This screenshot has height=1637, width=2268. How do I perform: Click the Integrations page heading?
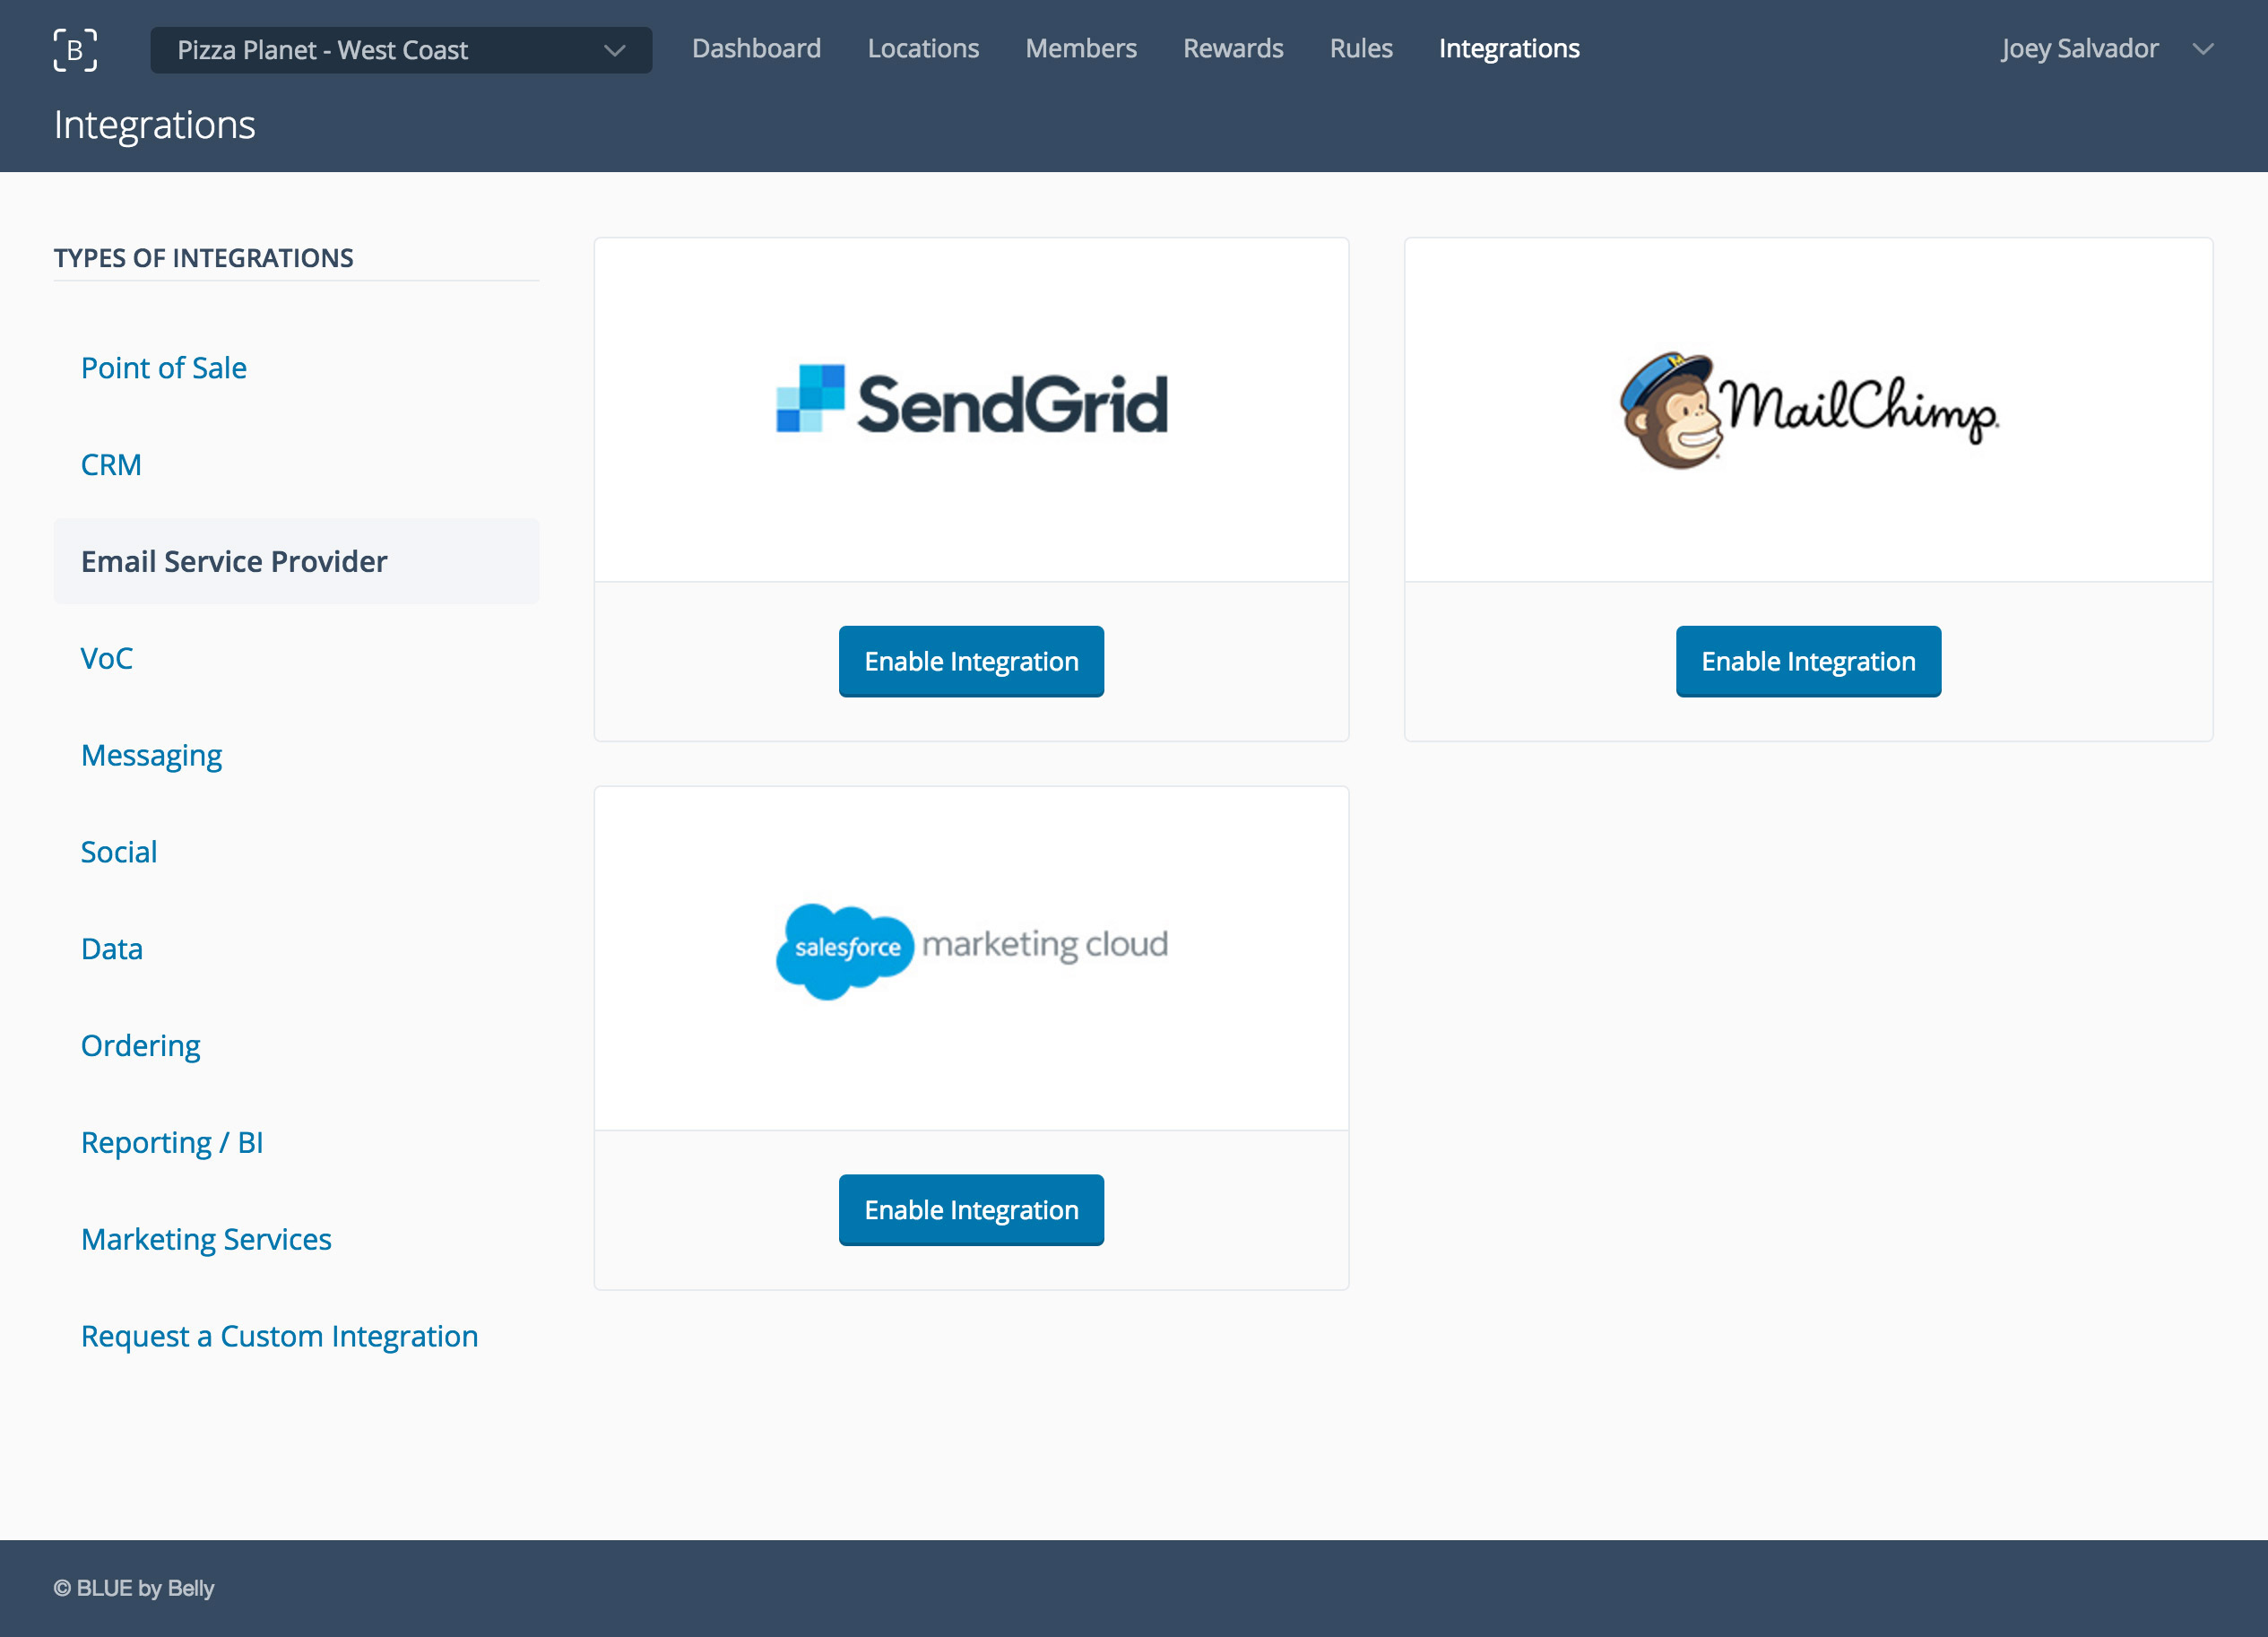pyautogui.click(x=155, y=125)
